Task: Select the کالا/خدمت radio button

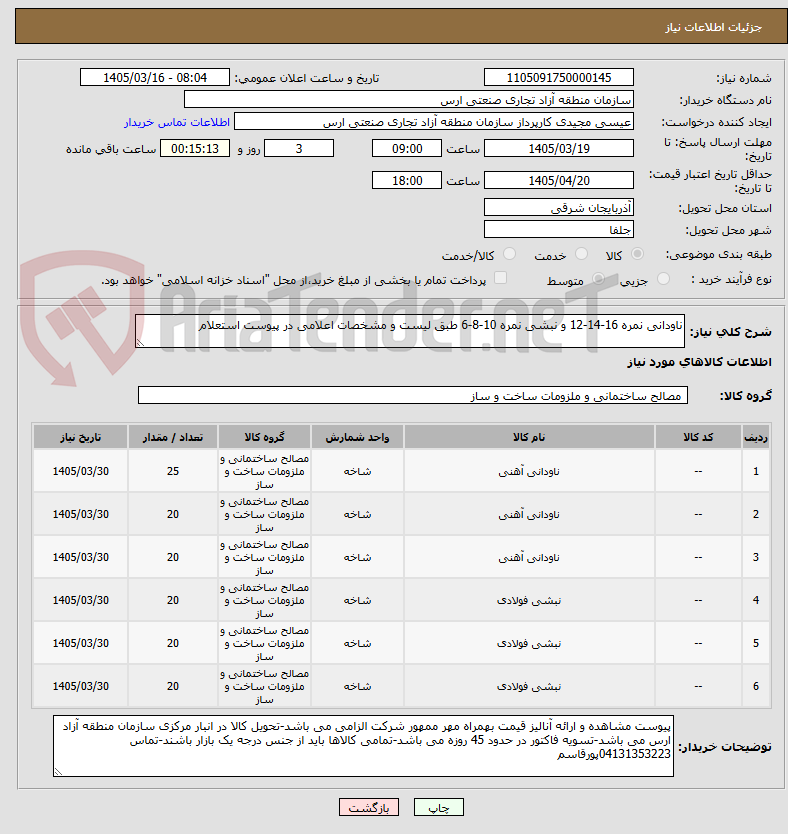Action: [509, 254]
